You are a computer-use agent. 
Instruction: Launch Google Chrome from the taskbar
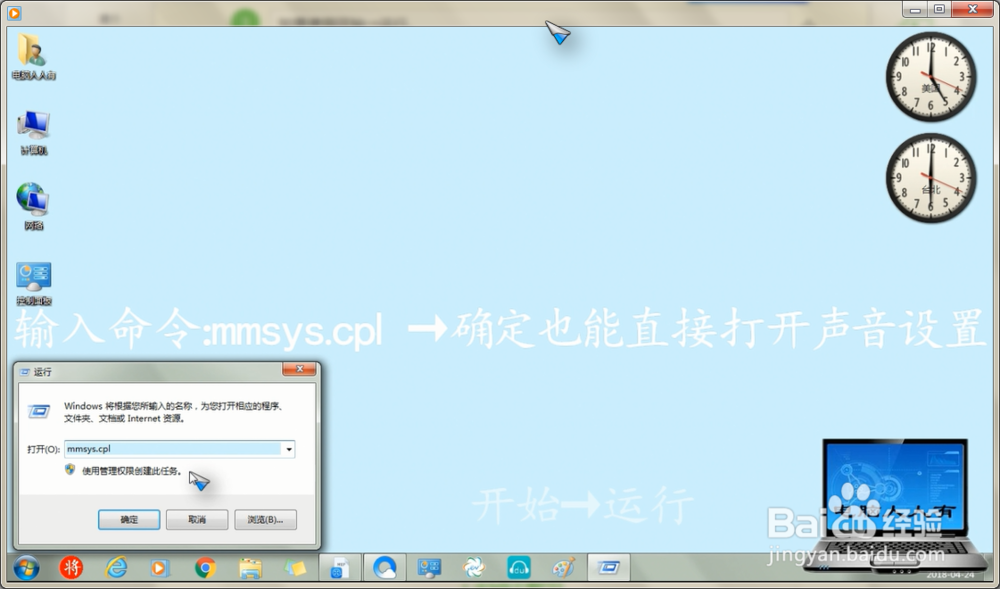coord(205,567)
